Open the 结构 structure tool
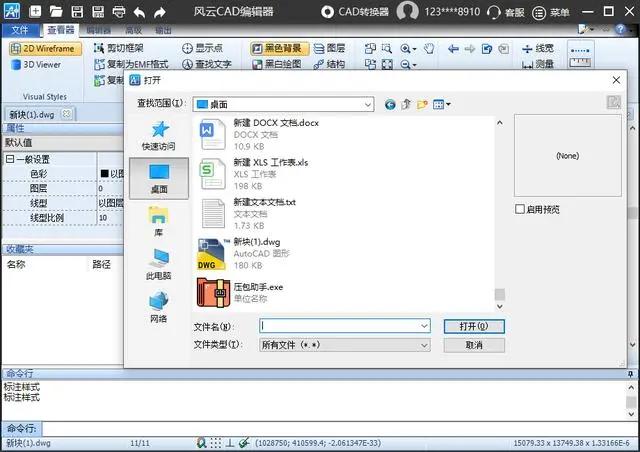 [330, 64]
